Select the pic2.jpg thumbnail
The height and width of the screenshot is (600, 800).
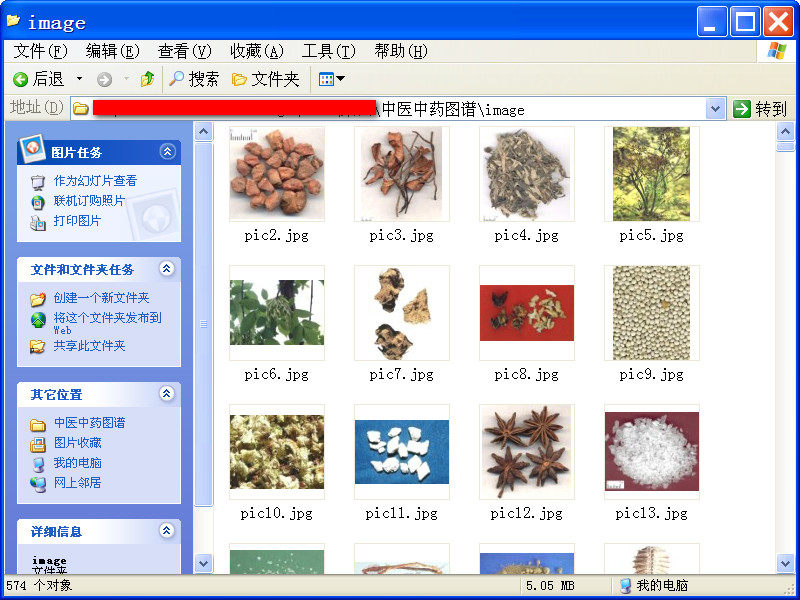tap(277, 174)
